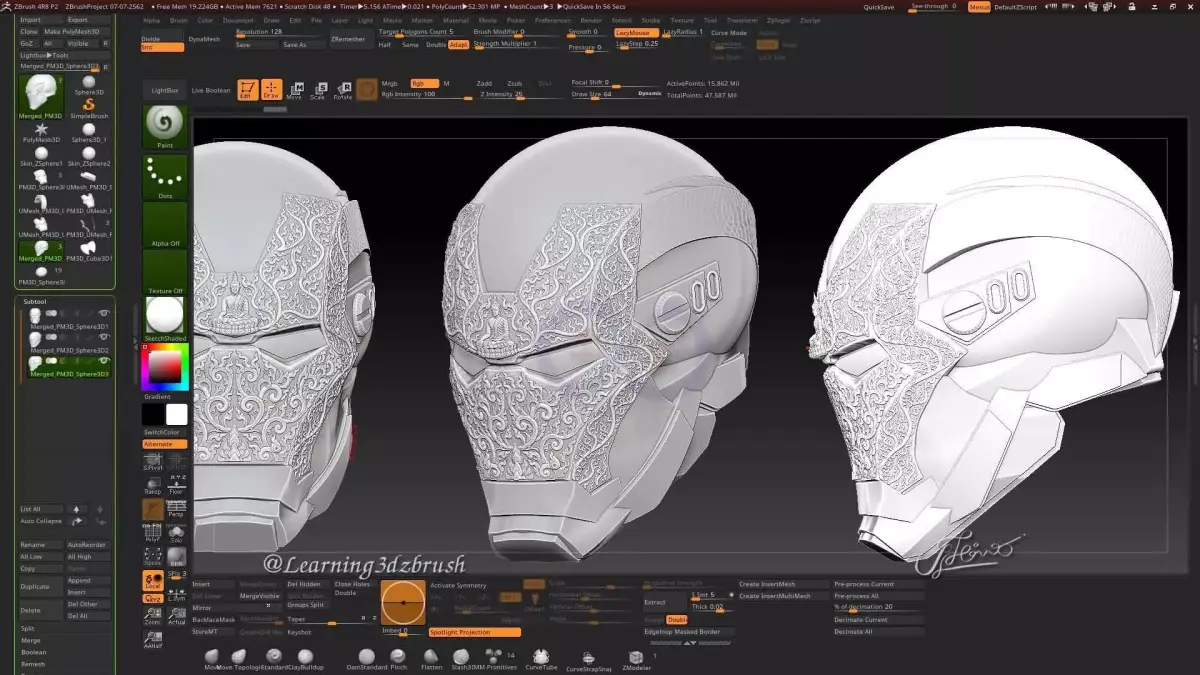Viewport: 1200px width, 675px height.
Task: Open the Texture Off selector
Action: tap(165, 272)
